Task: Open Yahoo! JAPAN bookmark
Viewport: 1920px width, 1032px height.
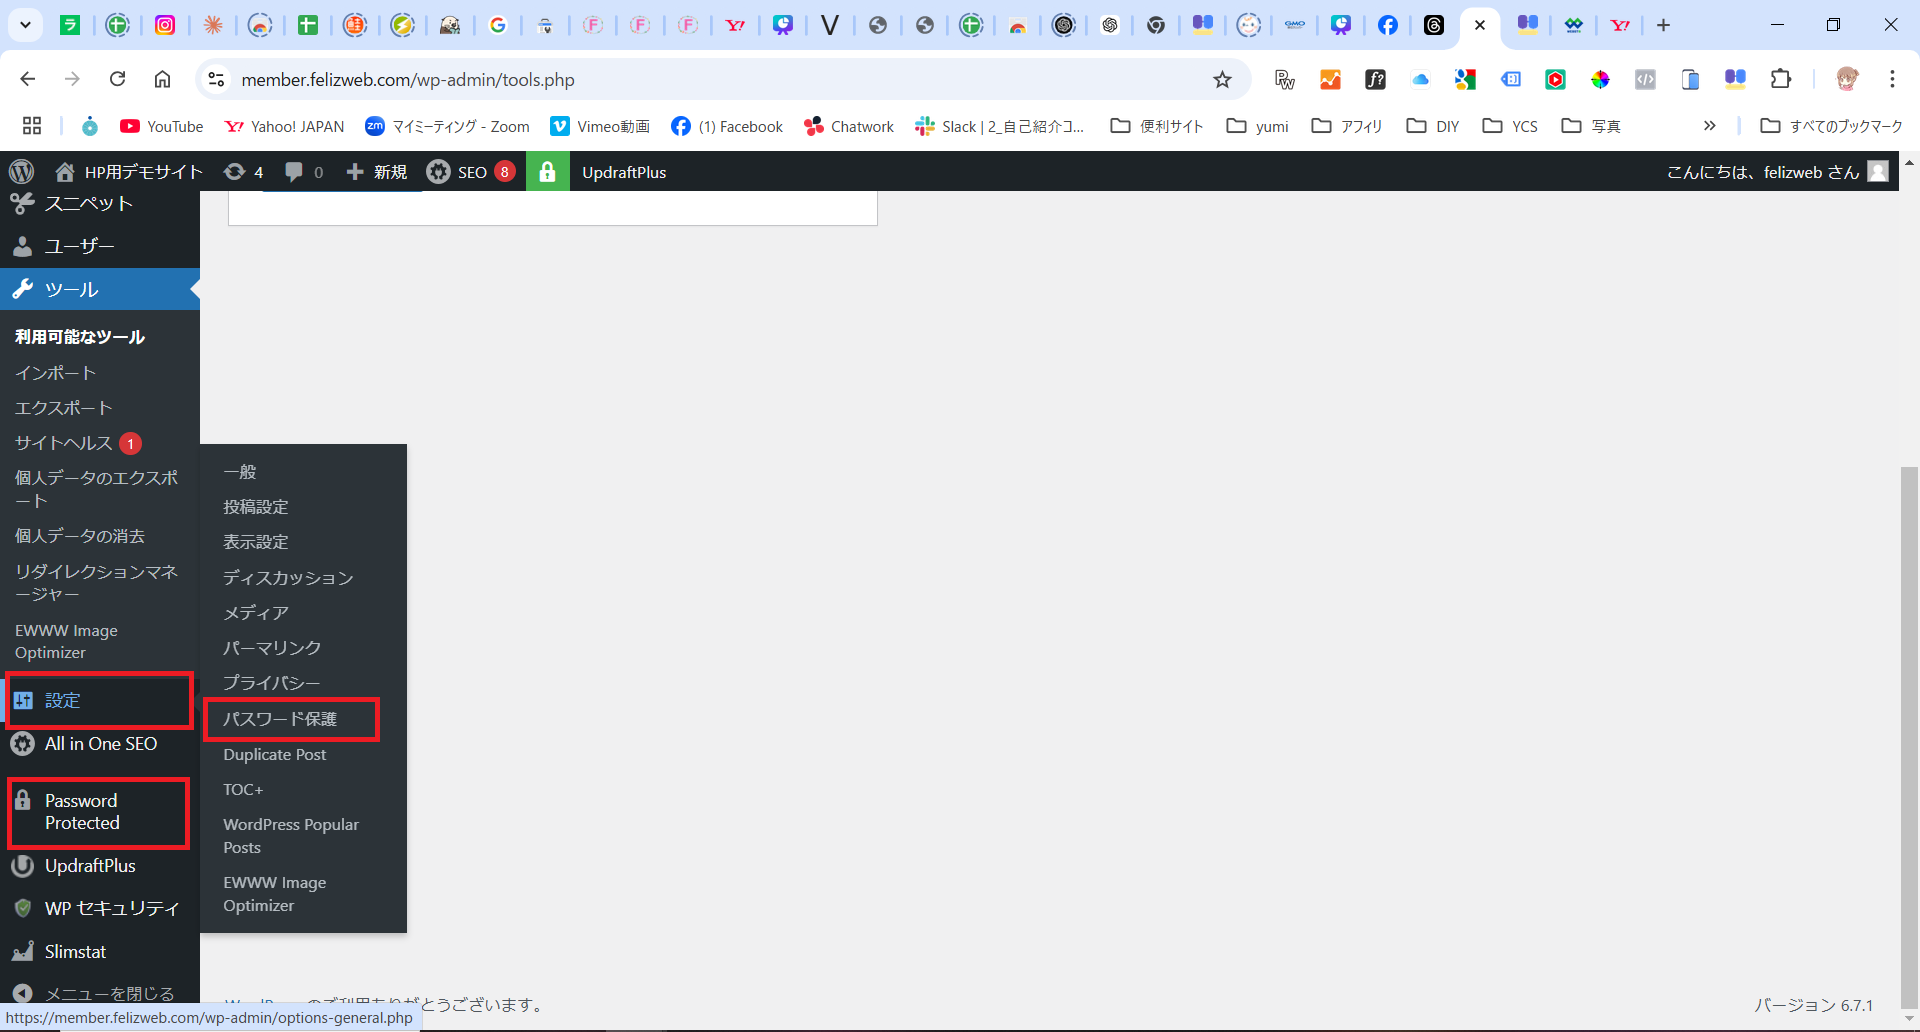Action: coord(284,126)
